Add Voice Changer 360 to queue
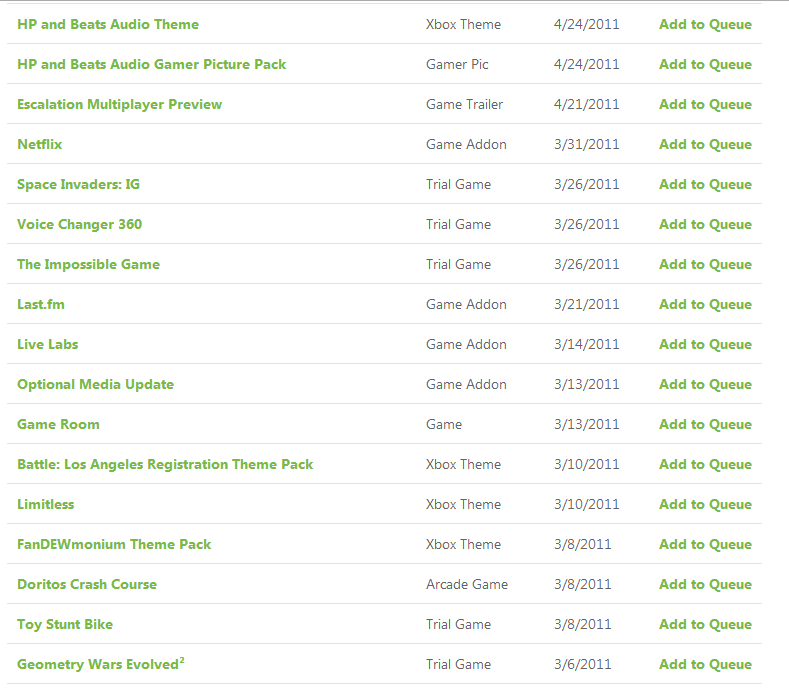Viewport: 789px width, 694px height. point(705,224)
